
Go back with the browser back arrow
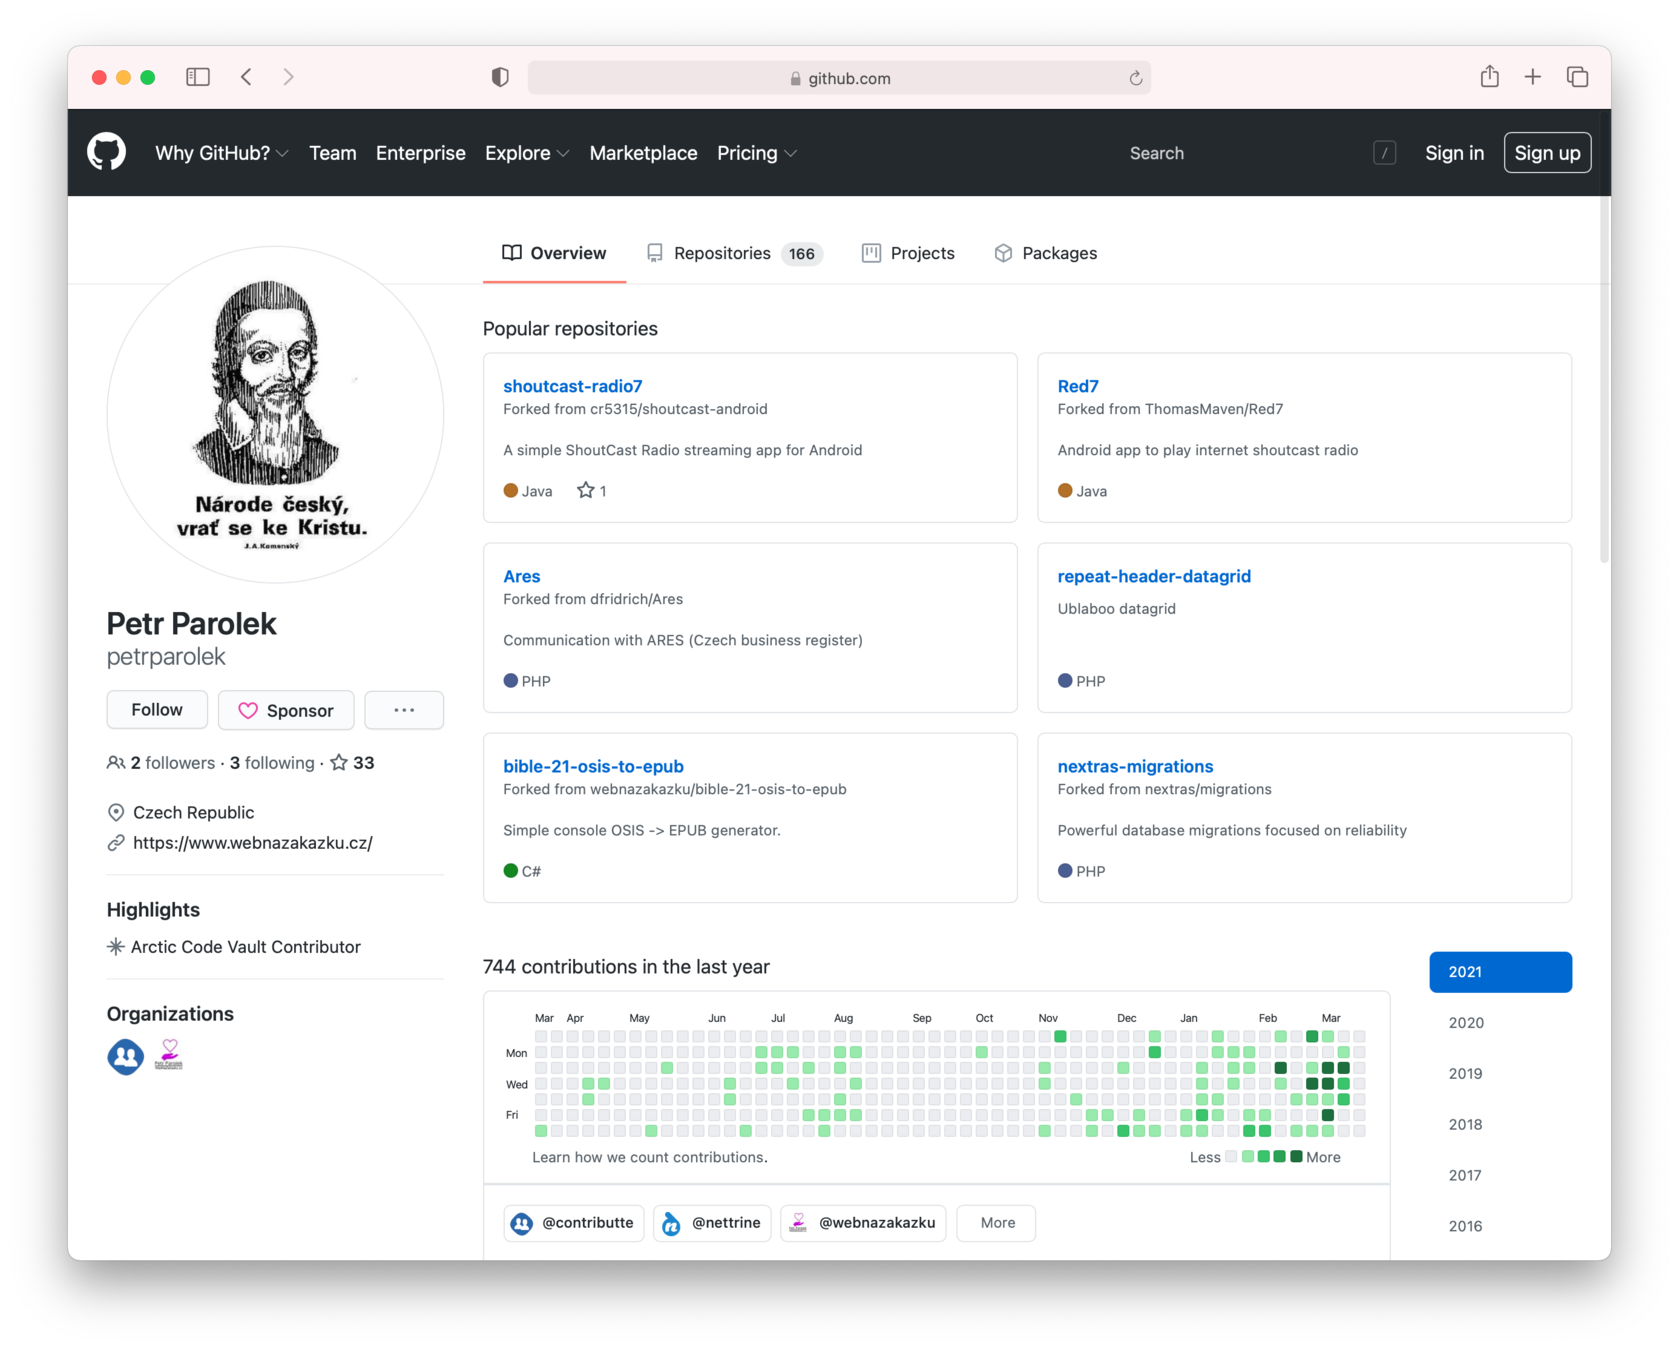(246, 77)
